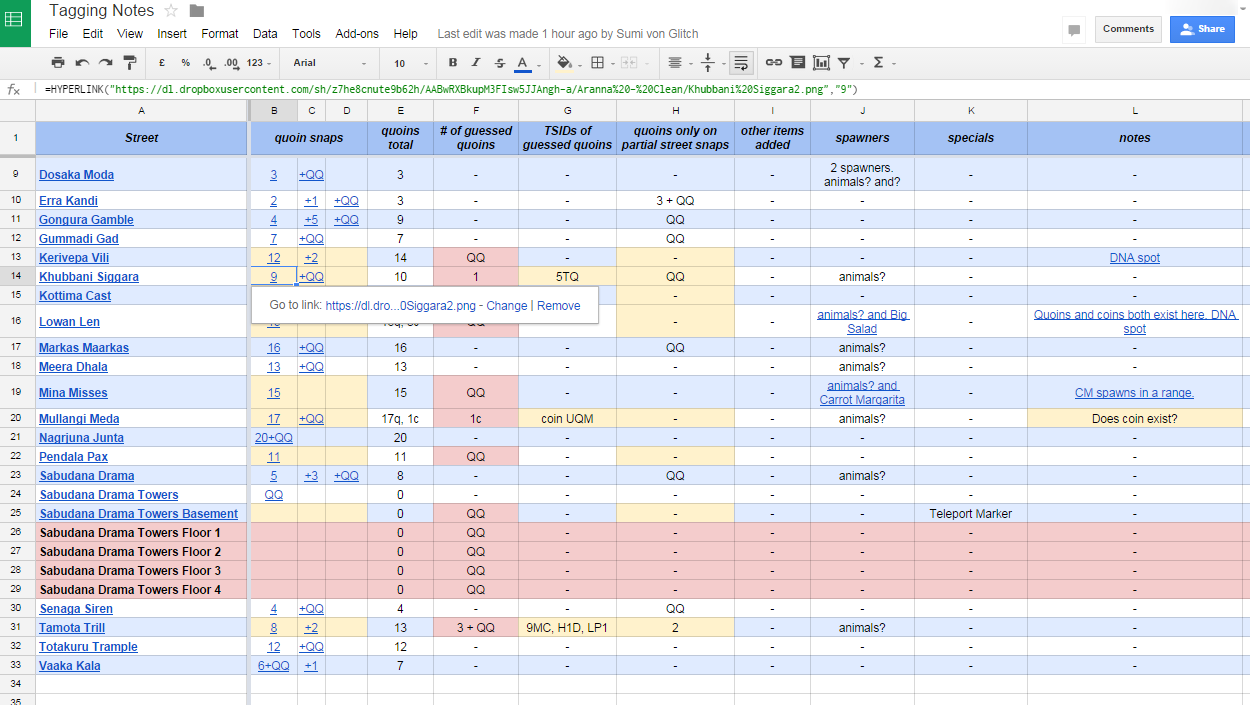Select the '2 spawners. animals? and?' cell

point(861,174)
